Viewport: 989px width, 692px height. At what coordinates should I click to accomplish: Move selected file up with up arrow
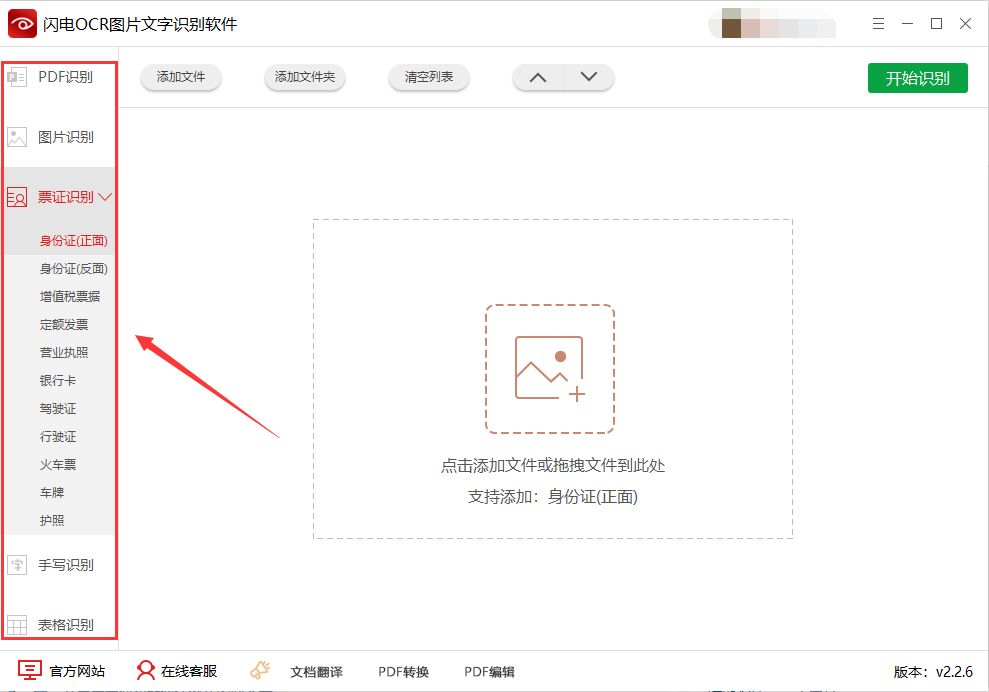point(538,78)
